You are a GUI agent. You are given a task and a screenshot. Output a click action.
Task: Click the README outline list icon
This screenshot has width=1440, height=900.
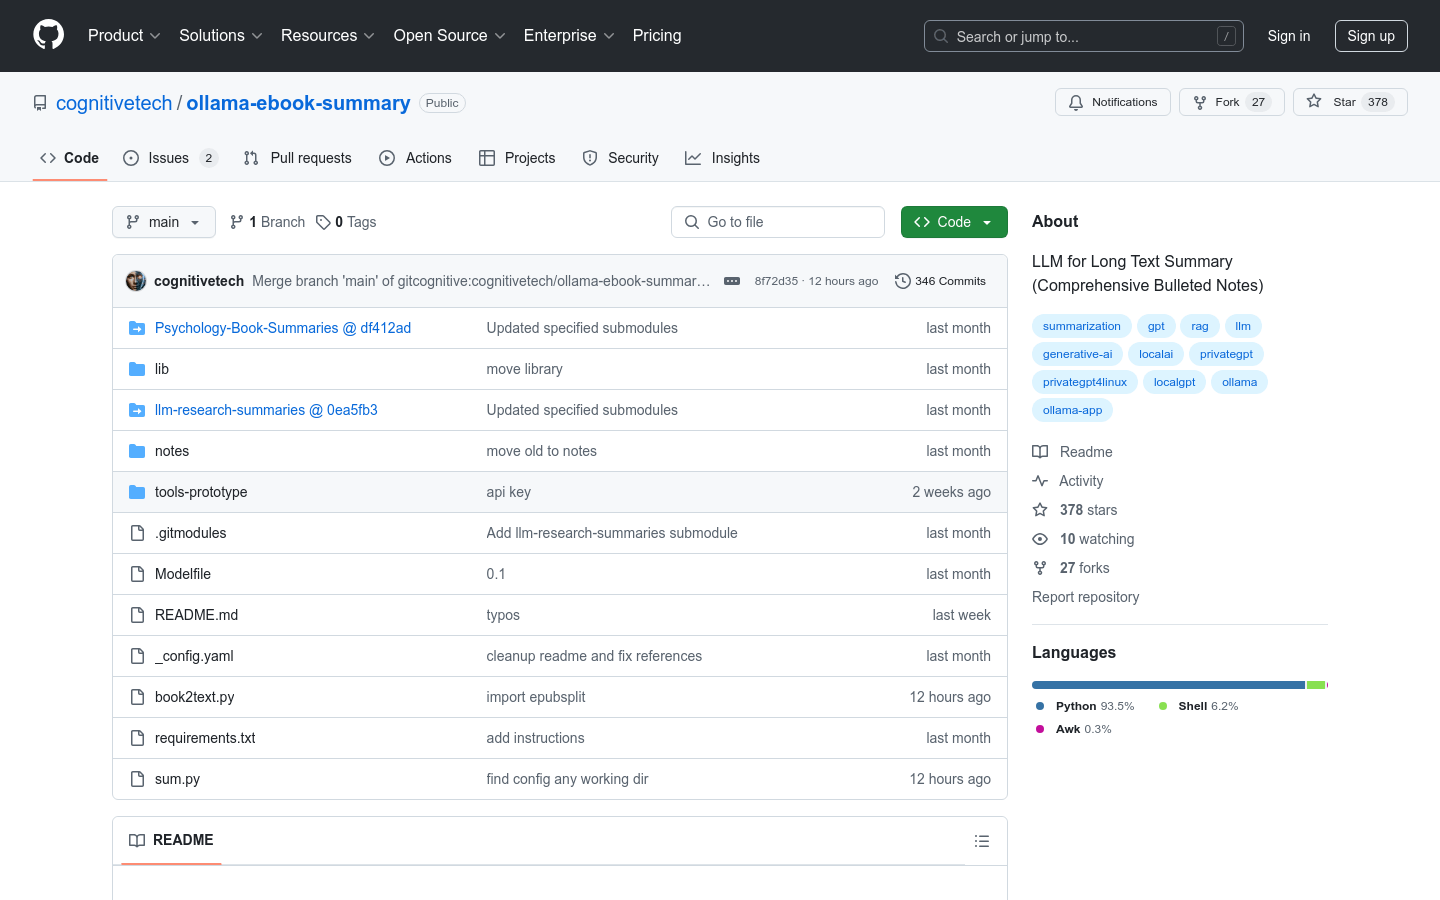(982, 841)
